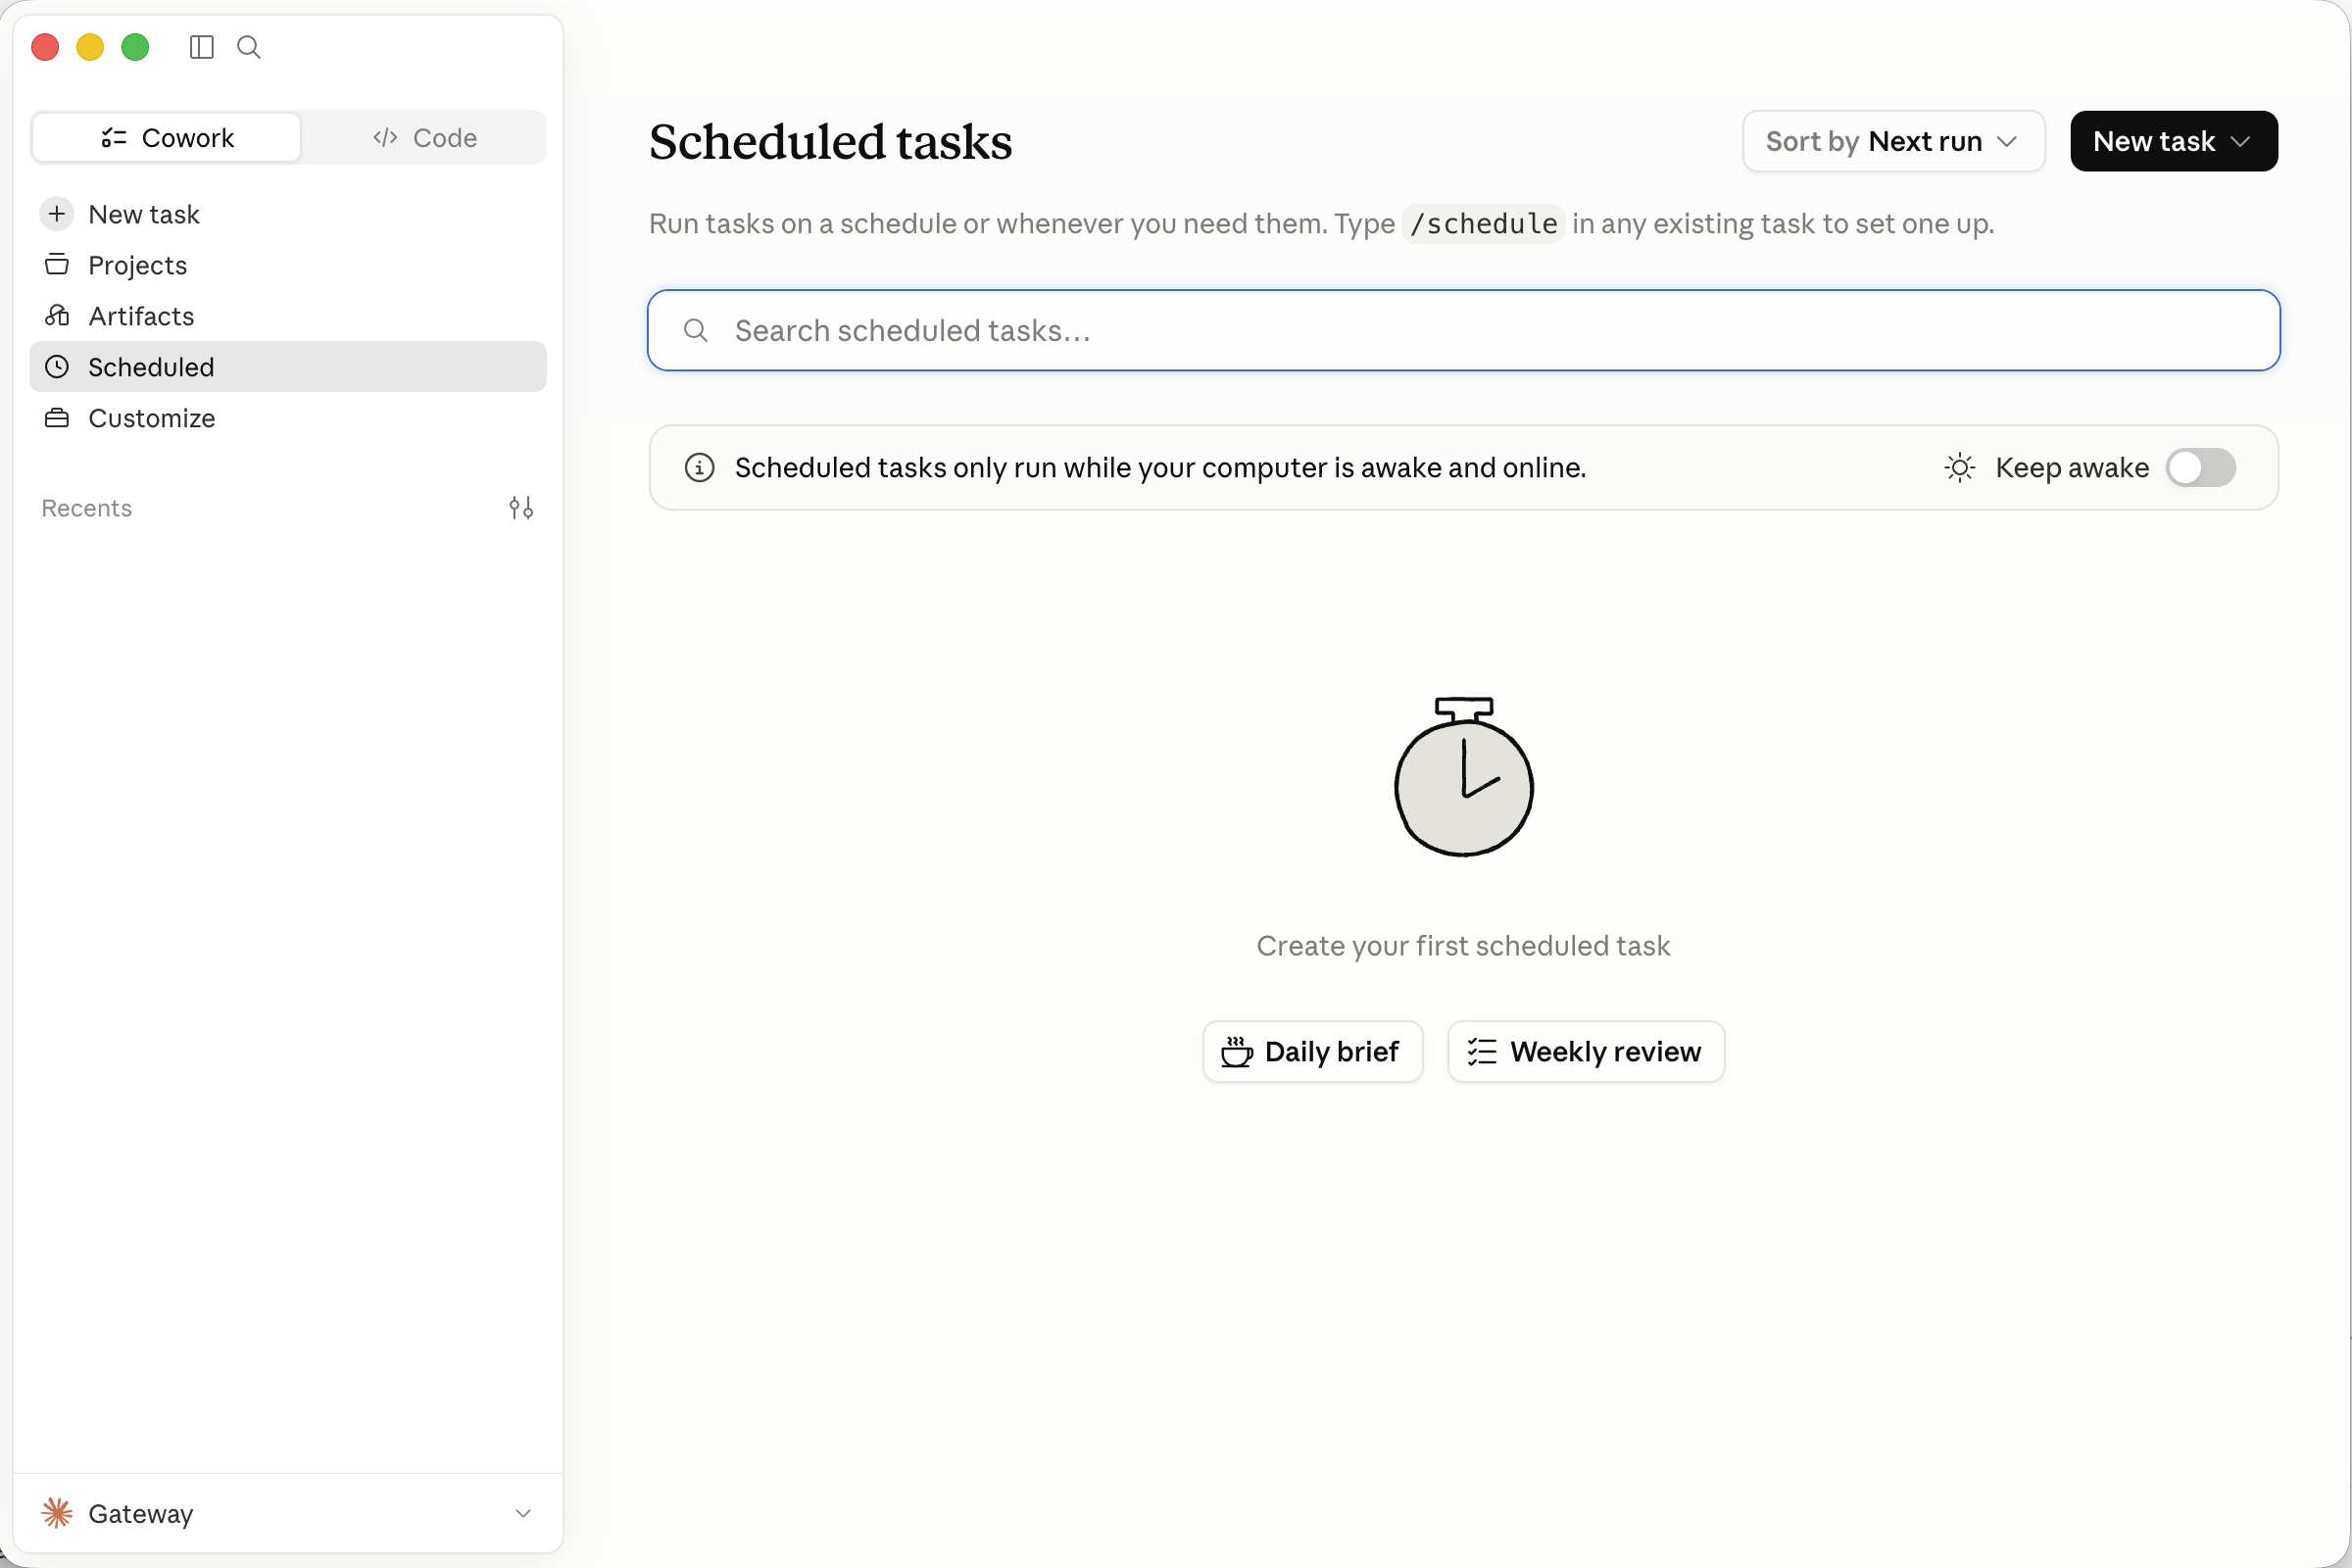
Task: Click the Keep awake label
Action: click(x=2072, y=467)
